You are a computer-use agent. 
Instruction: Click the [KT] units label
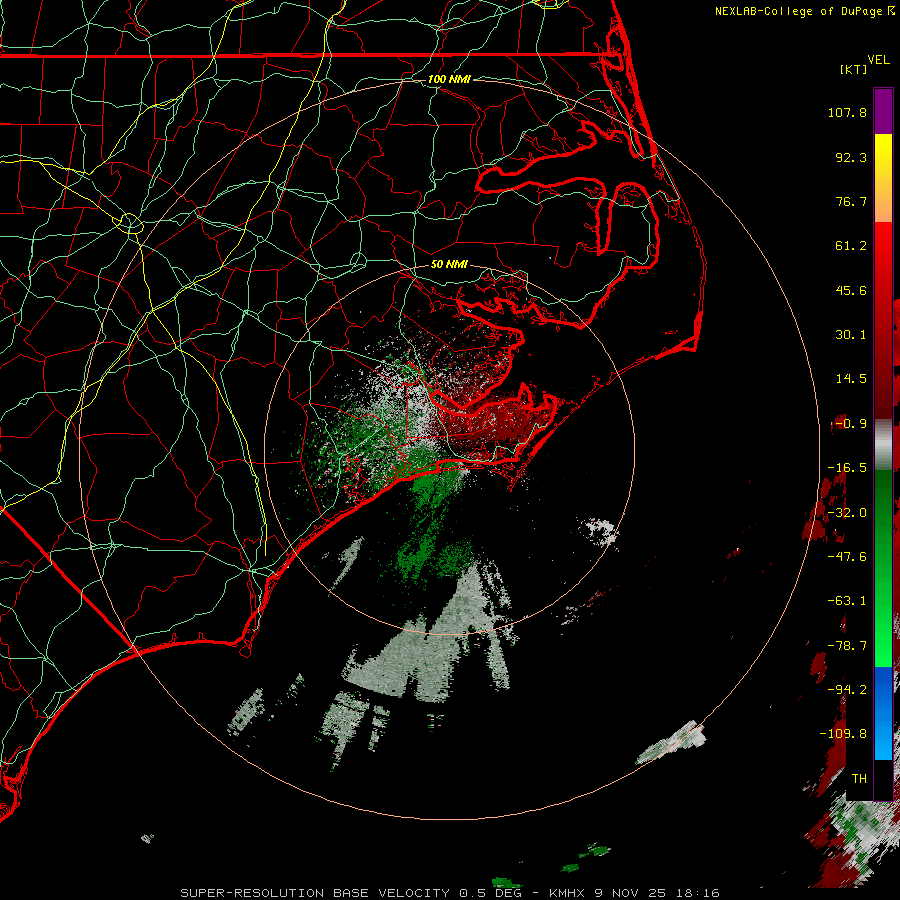(x=854, y=69)
